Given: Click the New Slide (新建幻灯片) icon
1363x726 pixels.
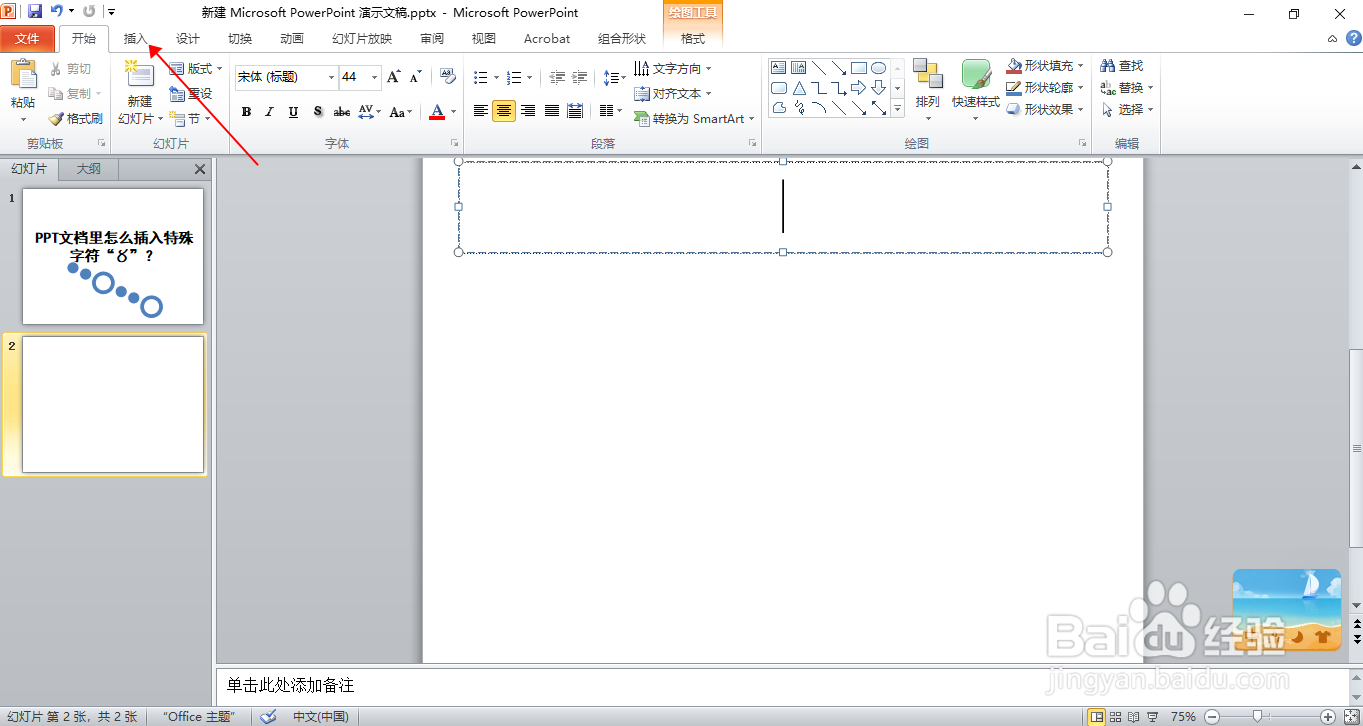Looking at the screenshot, I should 139,76.
